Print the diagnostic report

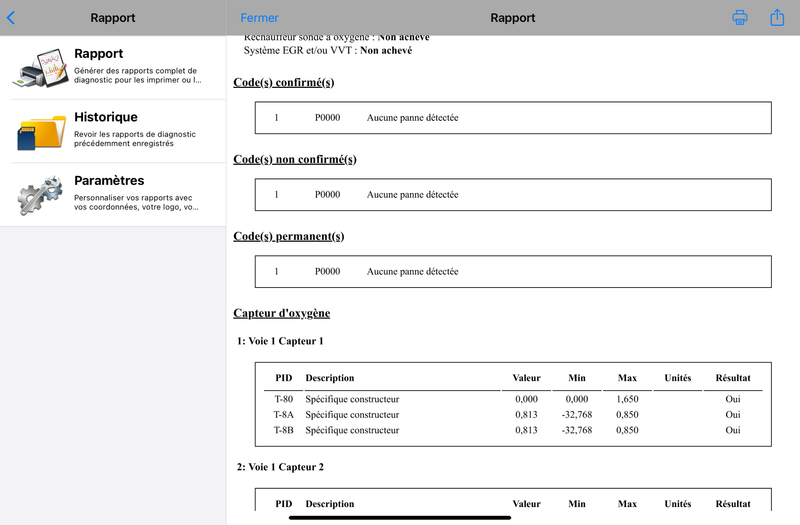[740, 18]
